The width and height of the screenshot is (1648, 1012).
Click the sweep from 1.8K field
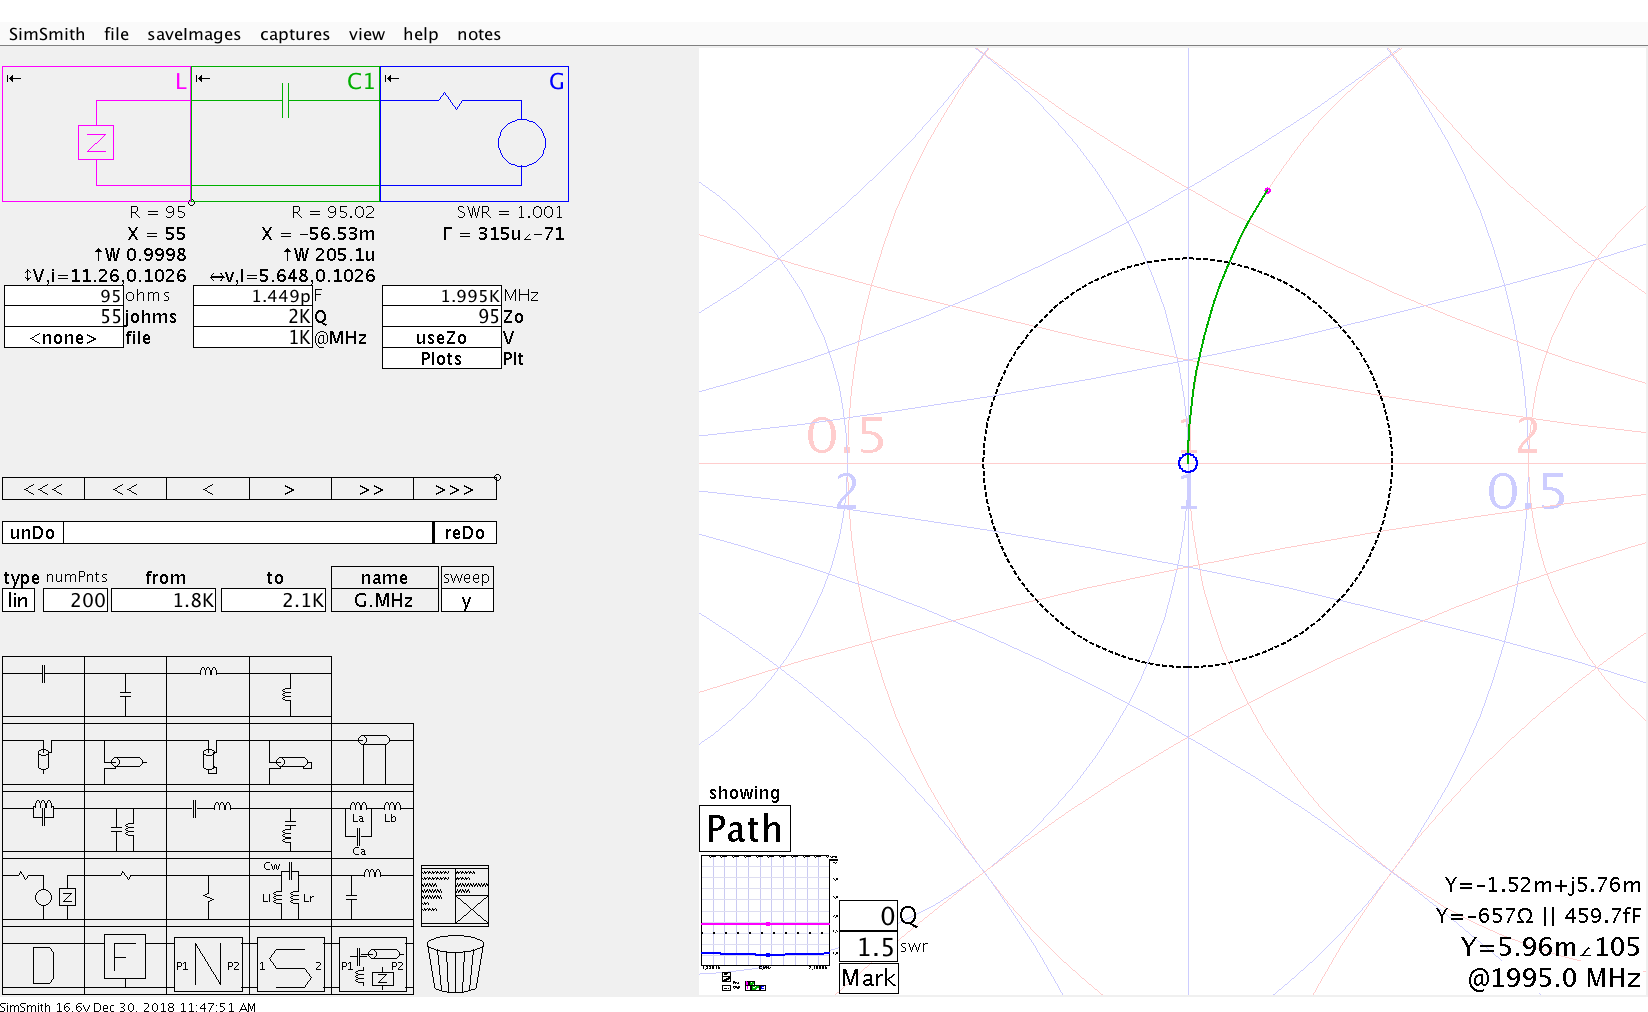(x=164, y=600)
